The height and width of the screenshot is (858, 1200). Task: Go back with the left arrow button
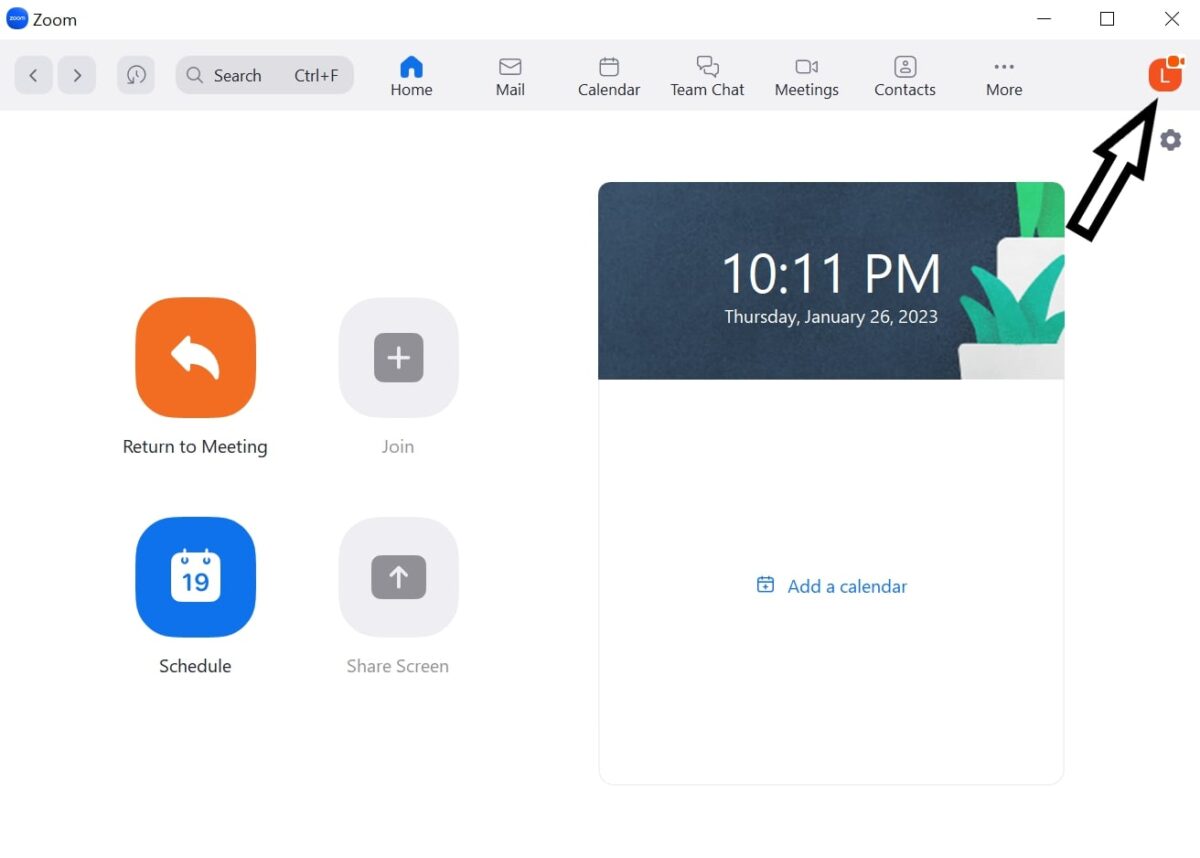tap(33, 75)
